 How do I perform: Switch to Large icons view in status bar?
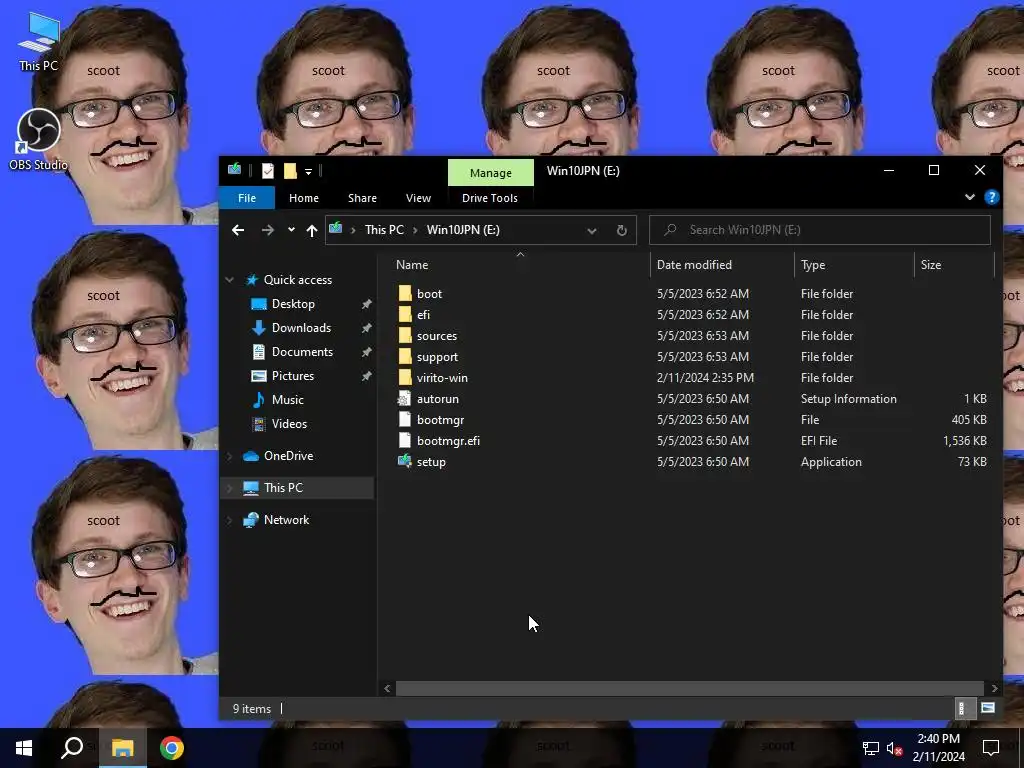(x=987, y=709)
